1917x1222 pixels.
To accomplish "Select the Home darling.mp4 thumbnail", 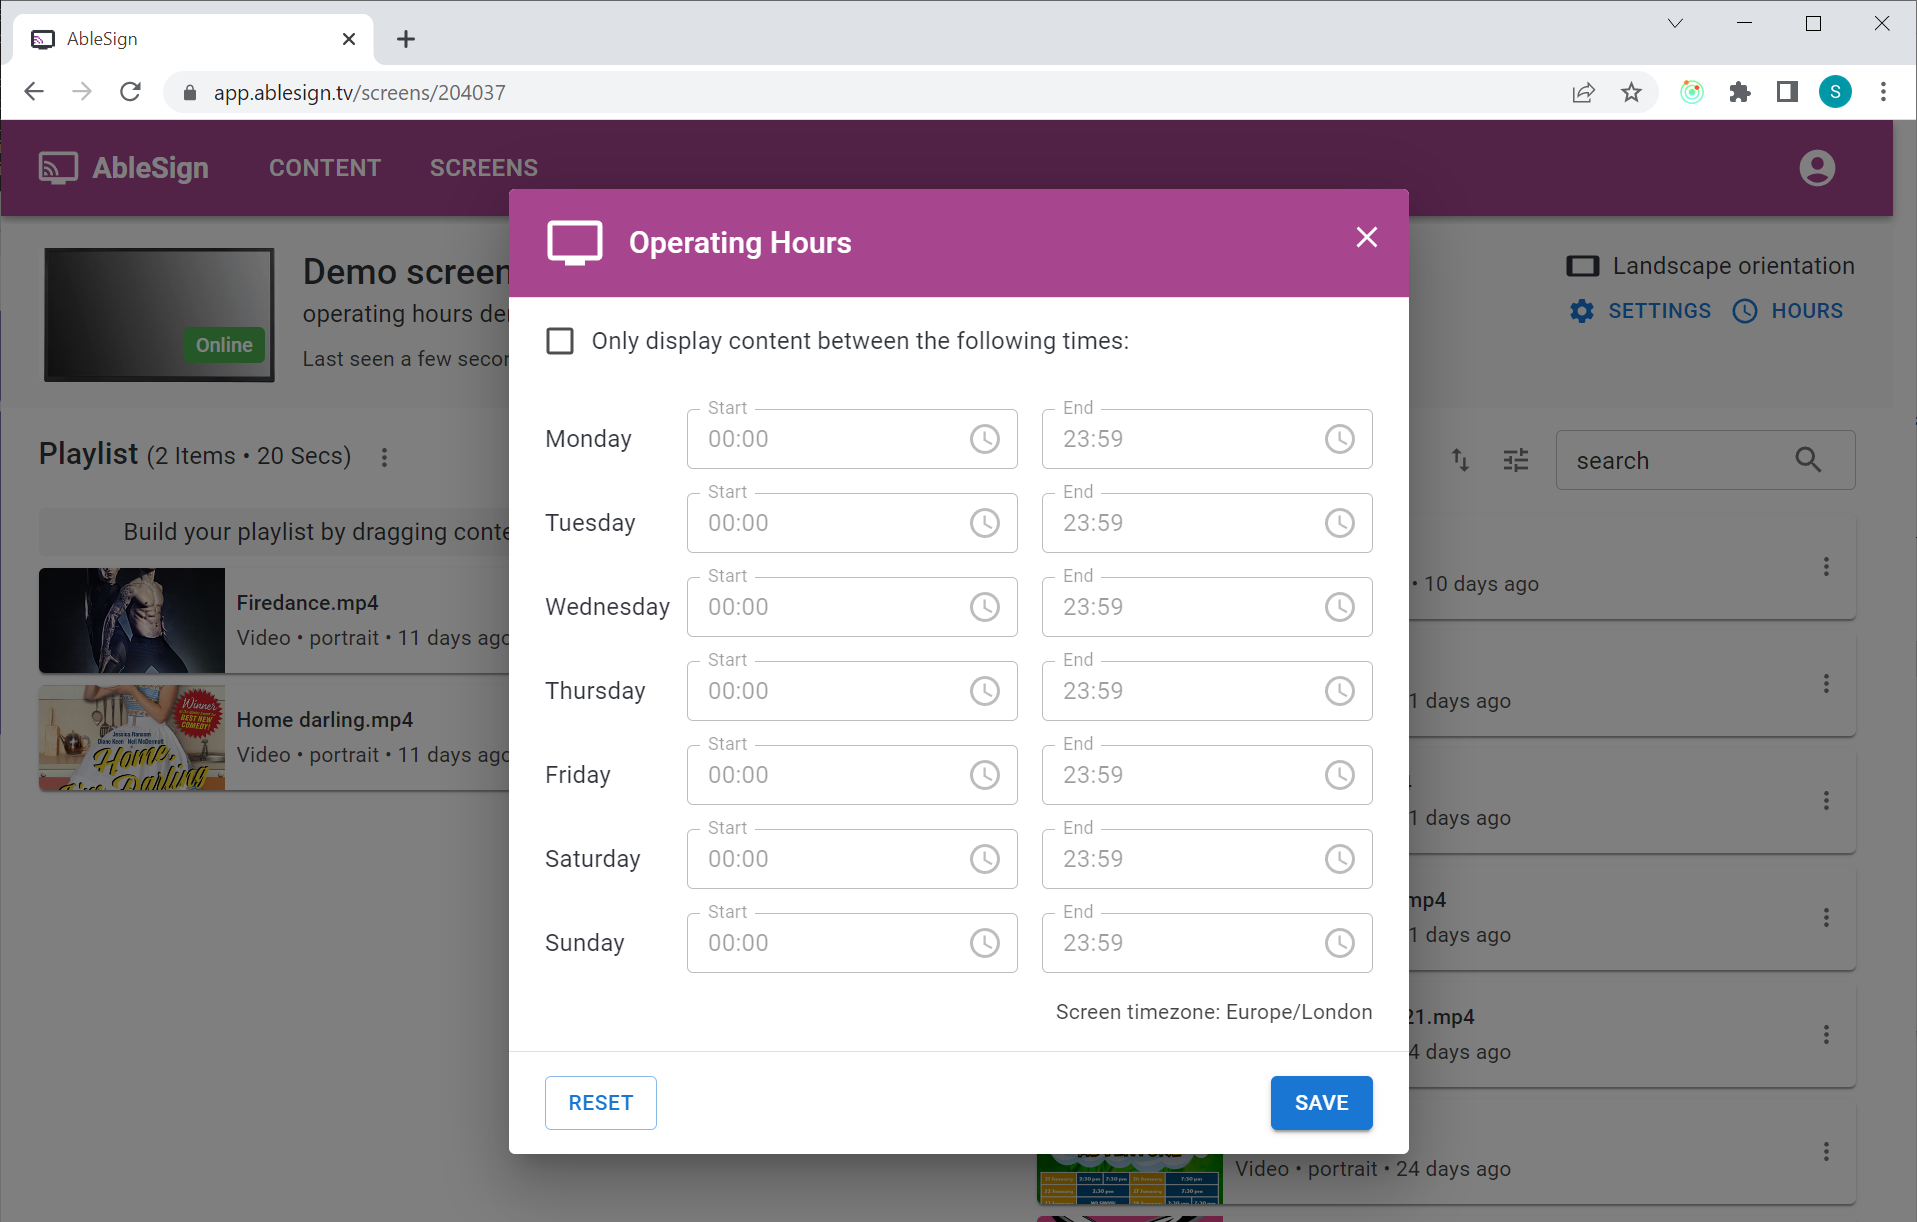I will pyautogui.click(x=131, y=738).
